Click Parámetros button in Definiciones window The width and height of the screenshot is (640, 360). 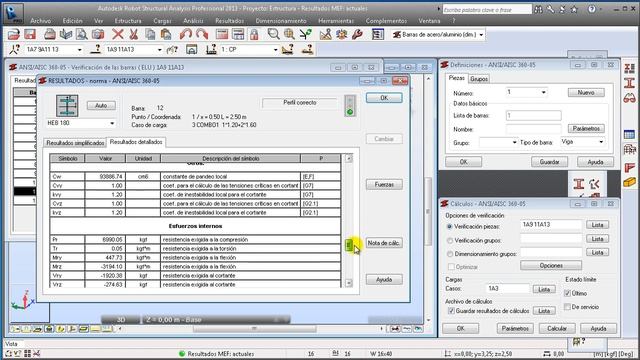[x=586, y=129]
